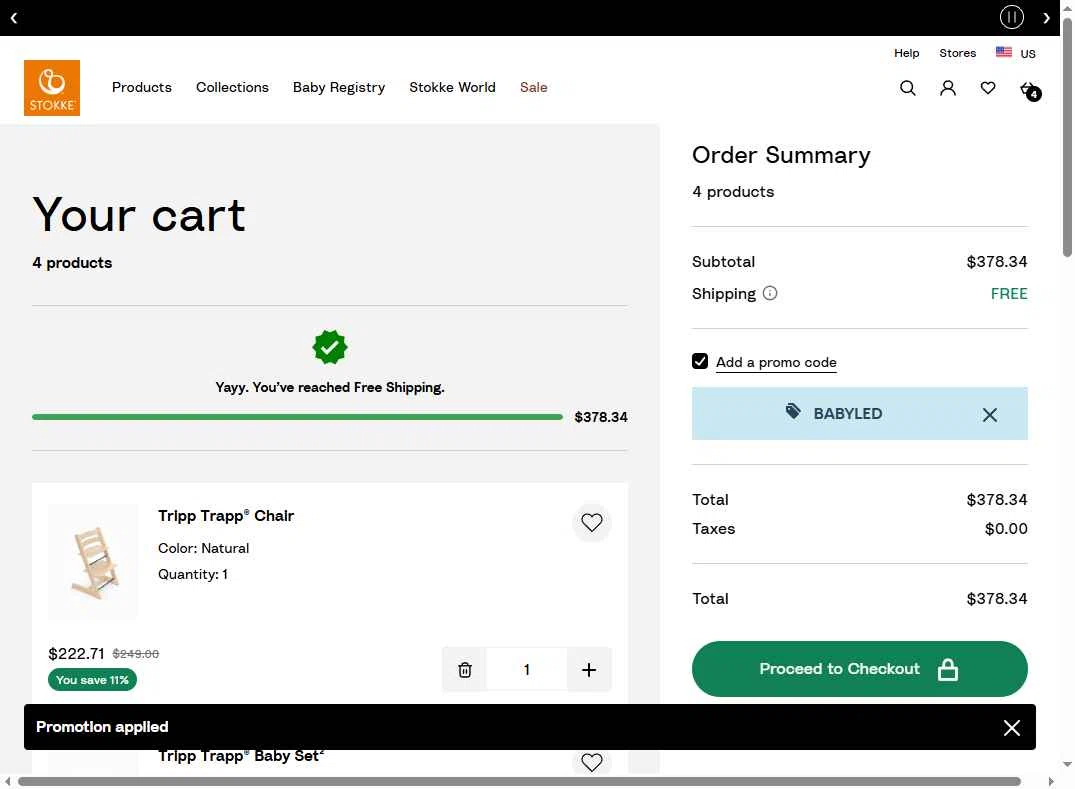Screen dimensions: 1075x789
Task: Click the Color: Natural text
Action: pyautogui.click(x=204, y=548)
